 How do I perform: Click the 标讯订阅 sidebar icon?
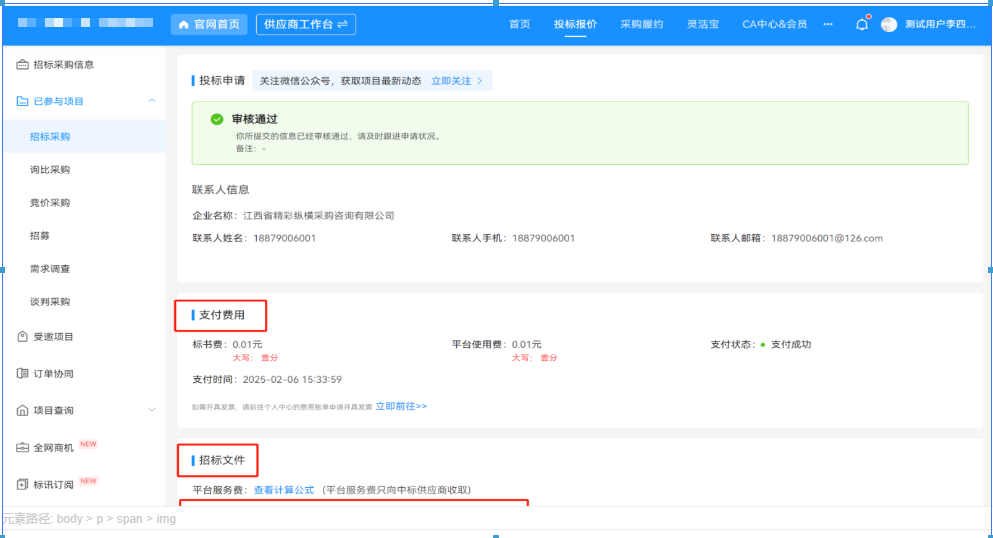22,484
